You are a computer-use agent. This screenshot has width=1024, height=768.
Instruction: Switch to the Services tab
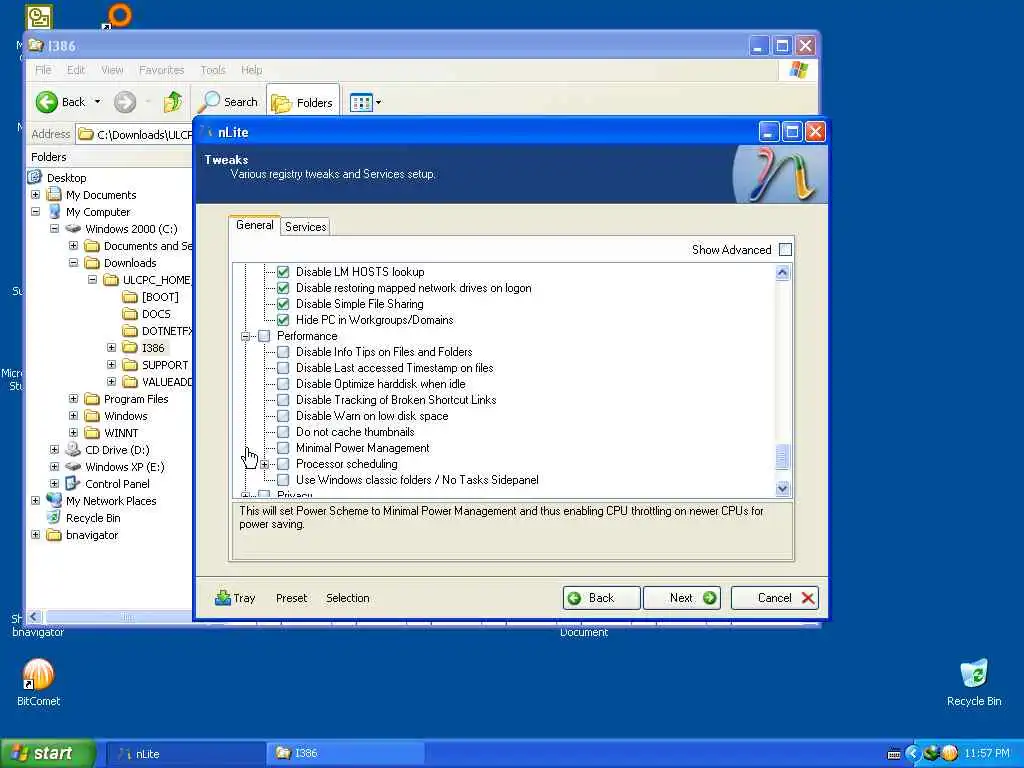pos(306,227)
